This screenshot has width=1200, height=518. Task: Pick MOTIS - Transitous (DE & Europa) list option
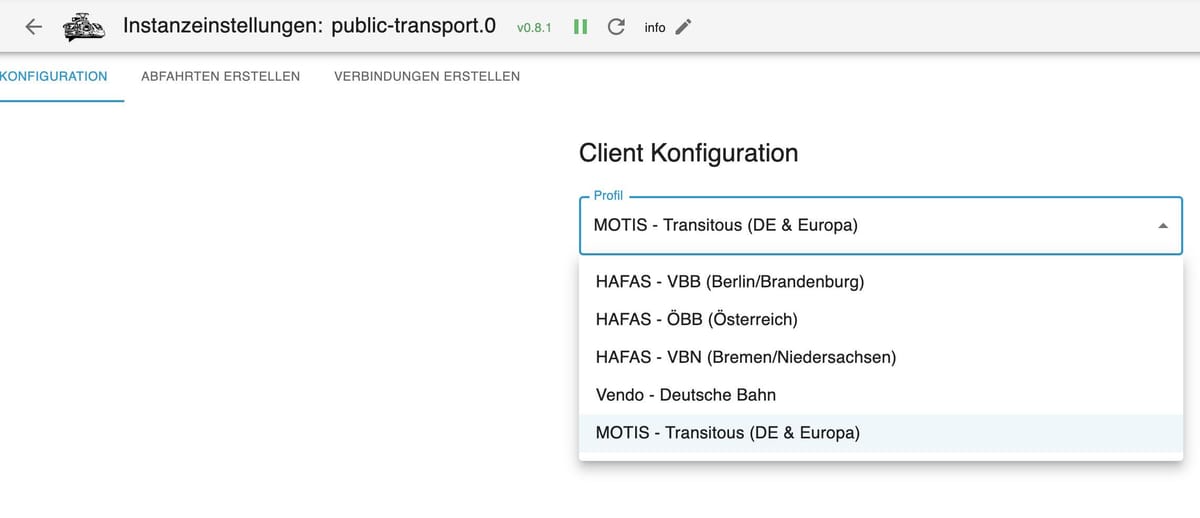click(x=881, y=433)
